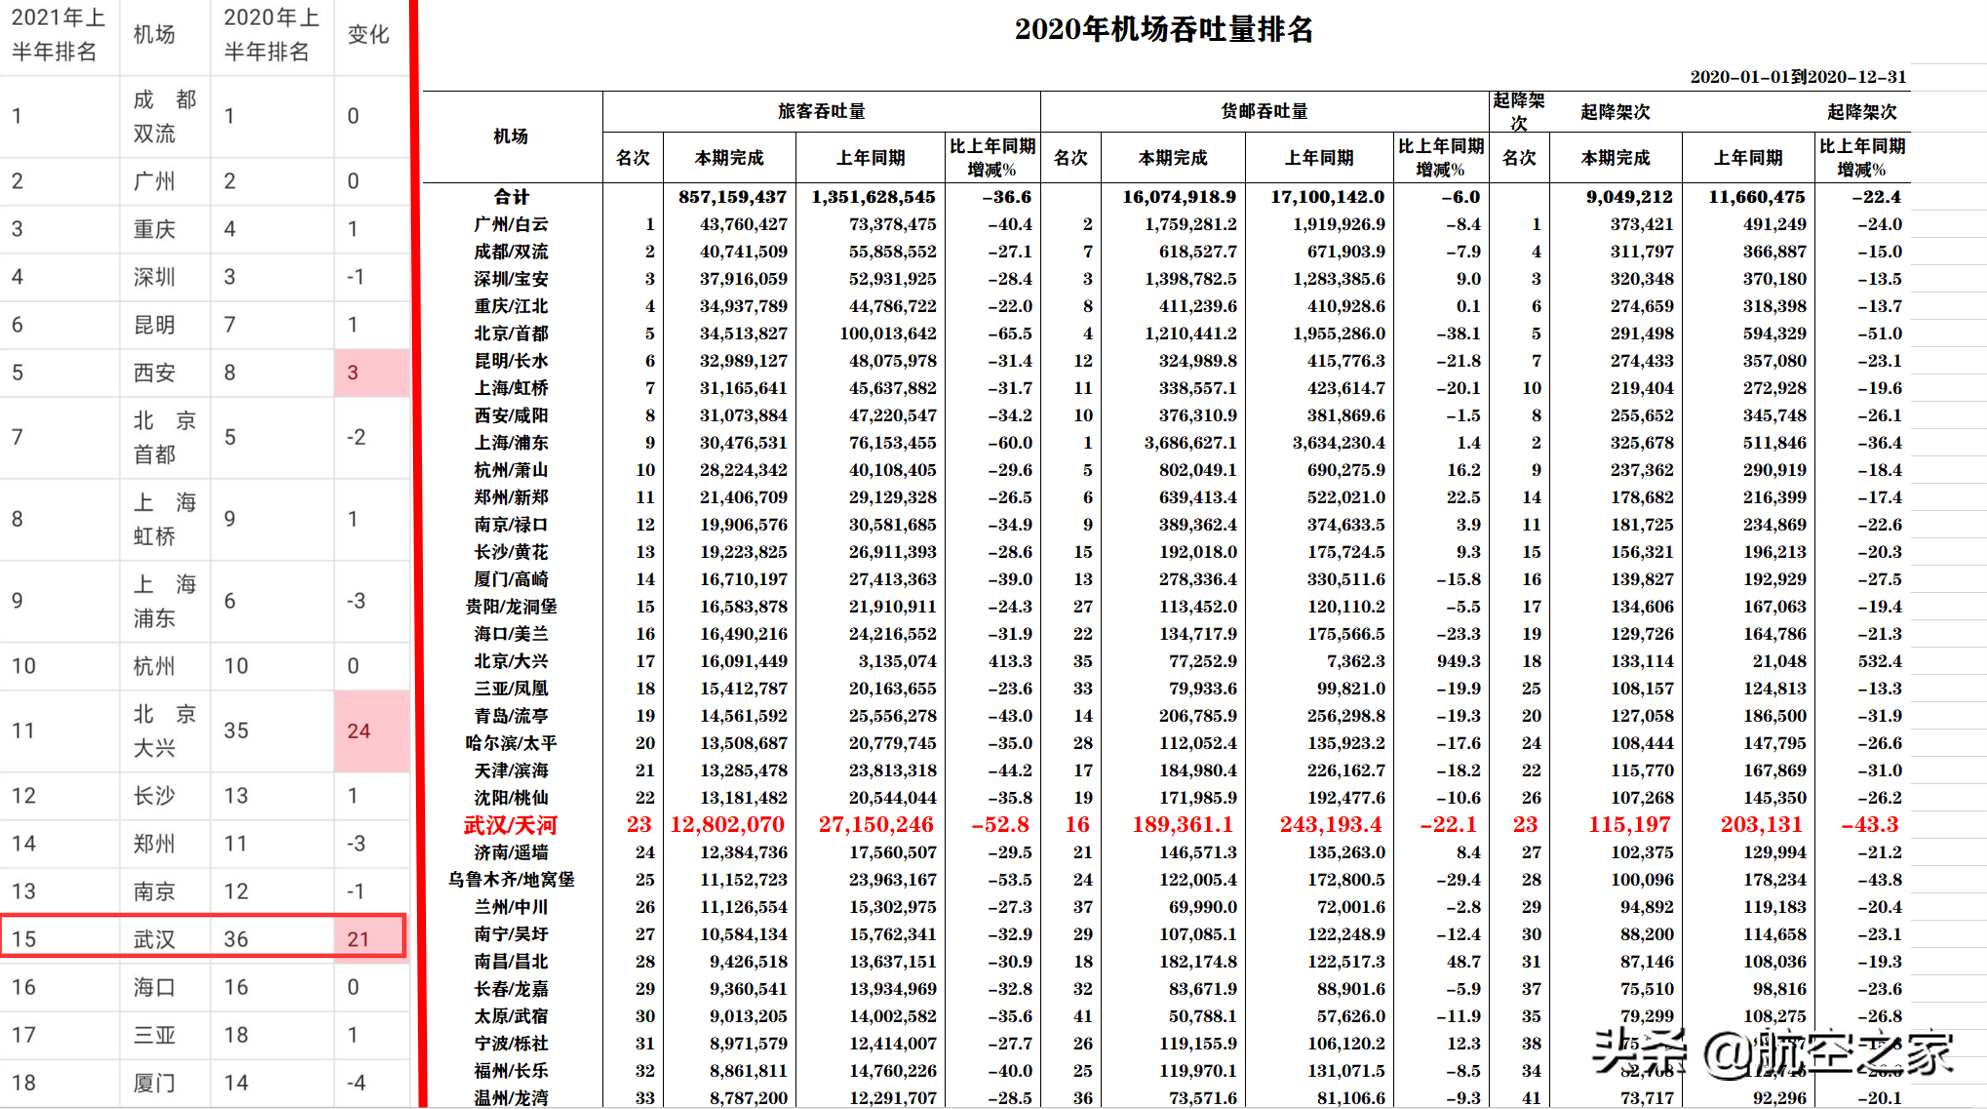Click total passenger value 857,159,437

[x=732, y=197]
